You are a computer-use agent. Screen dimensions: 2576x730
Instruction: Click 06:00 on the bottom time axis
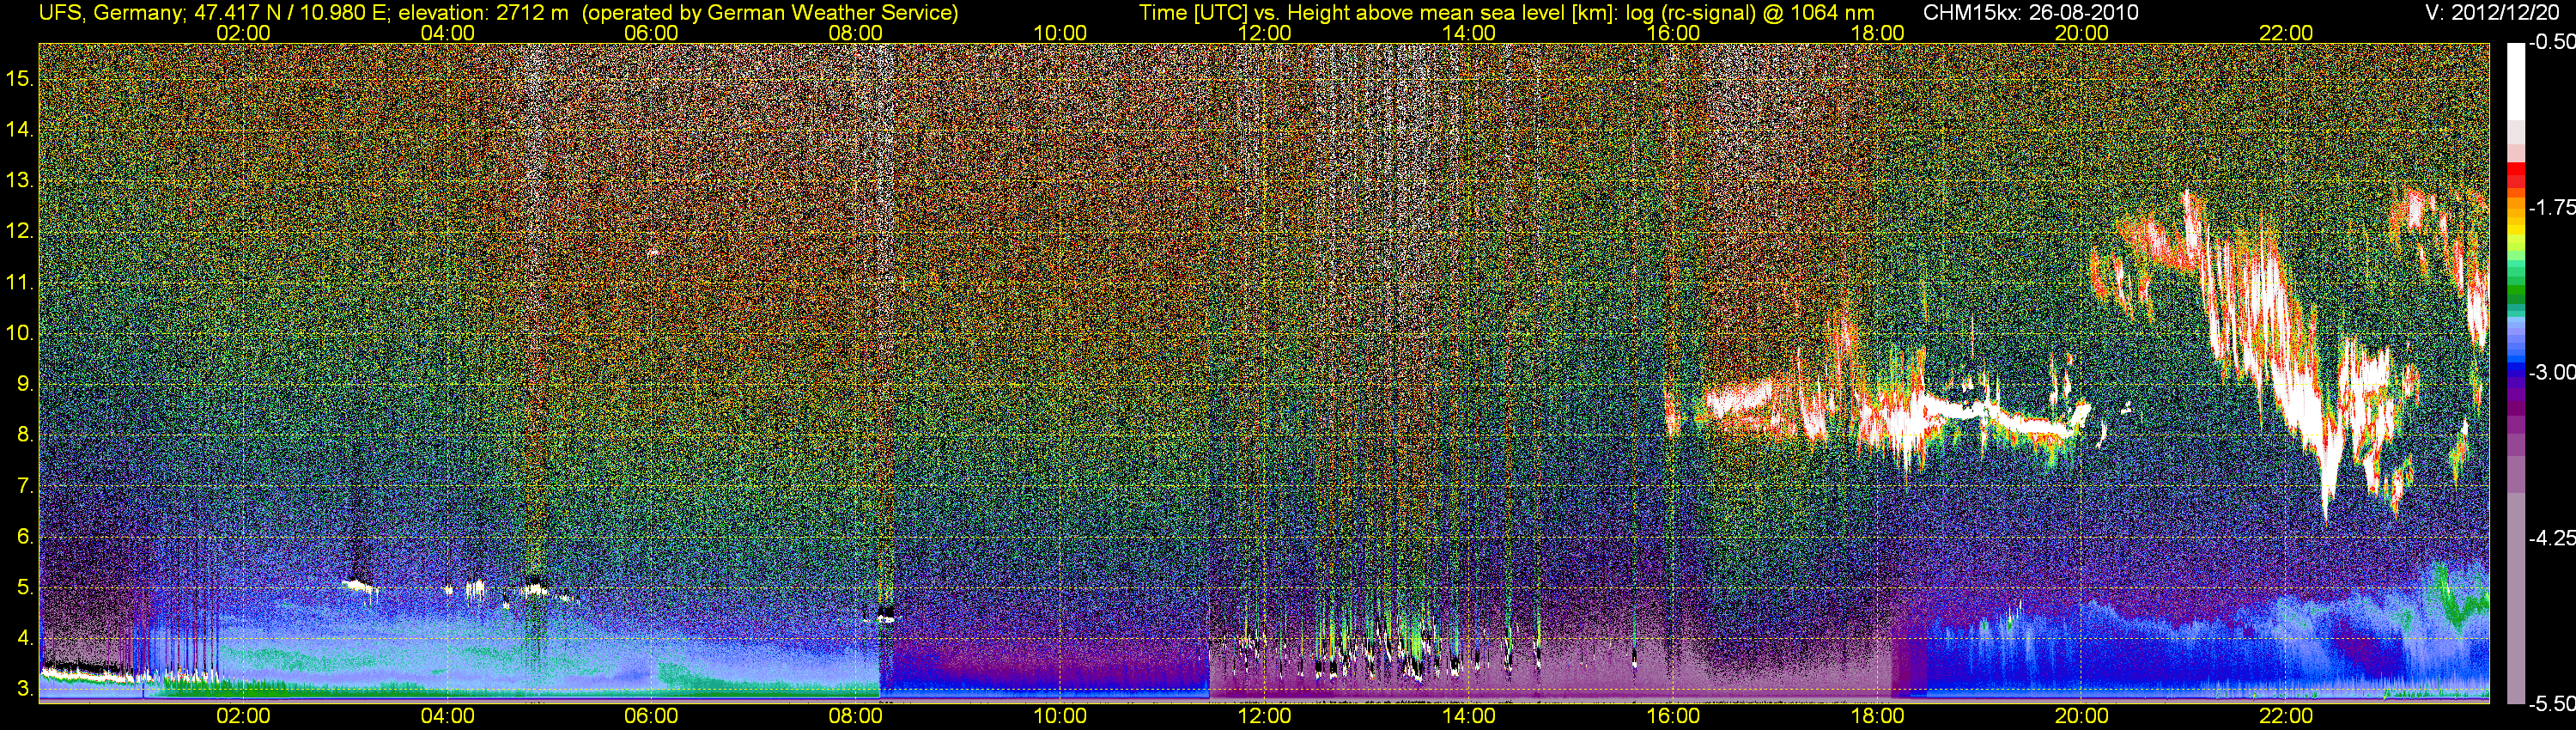pos(651,716)
